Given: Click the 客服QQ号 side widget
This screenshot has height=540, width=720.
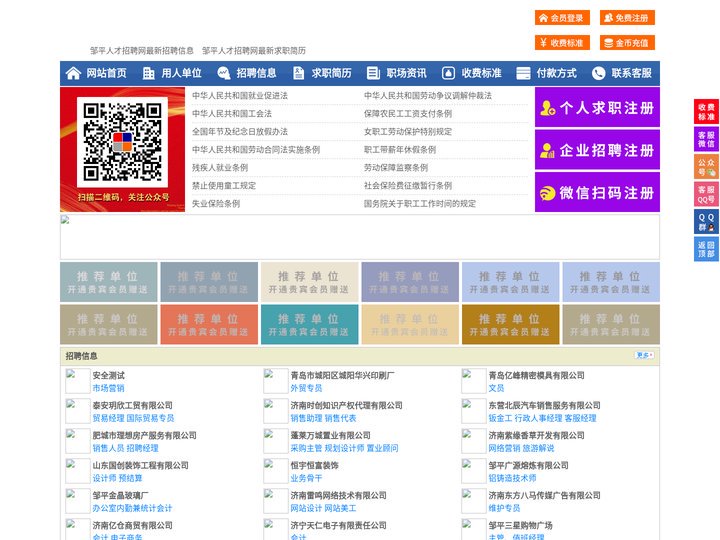Looking at the screenshot, I should tap(706, 194).
